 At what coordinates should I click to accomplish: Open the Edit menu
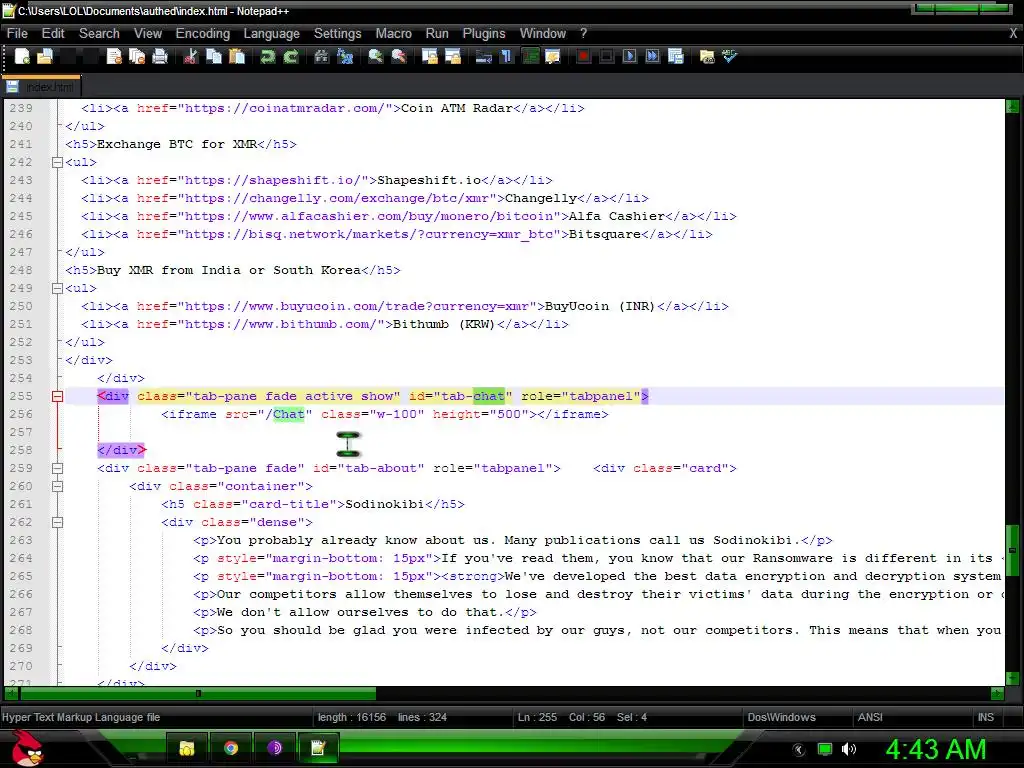pos(53,33)
